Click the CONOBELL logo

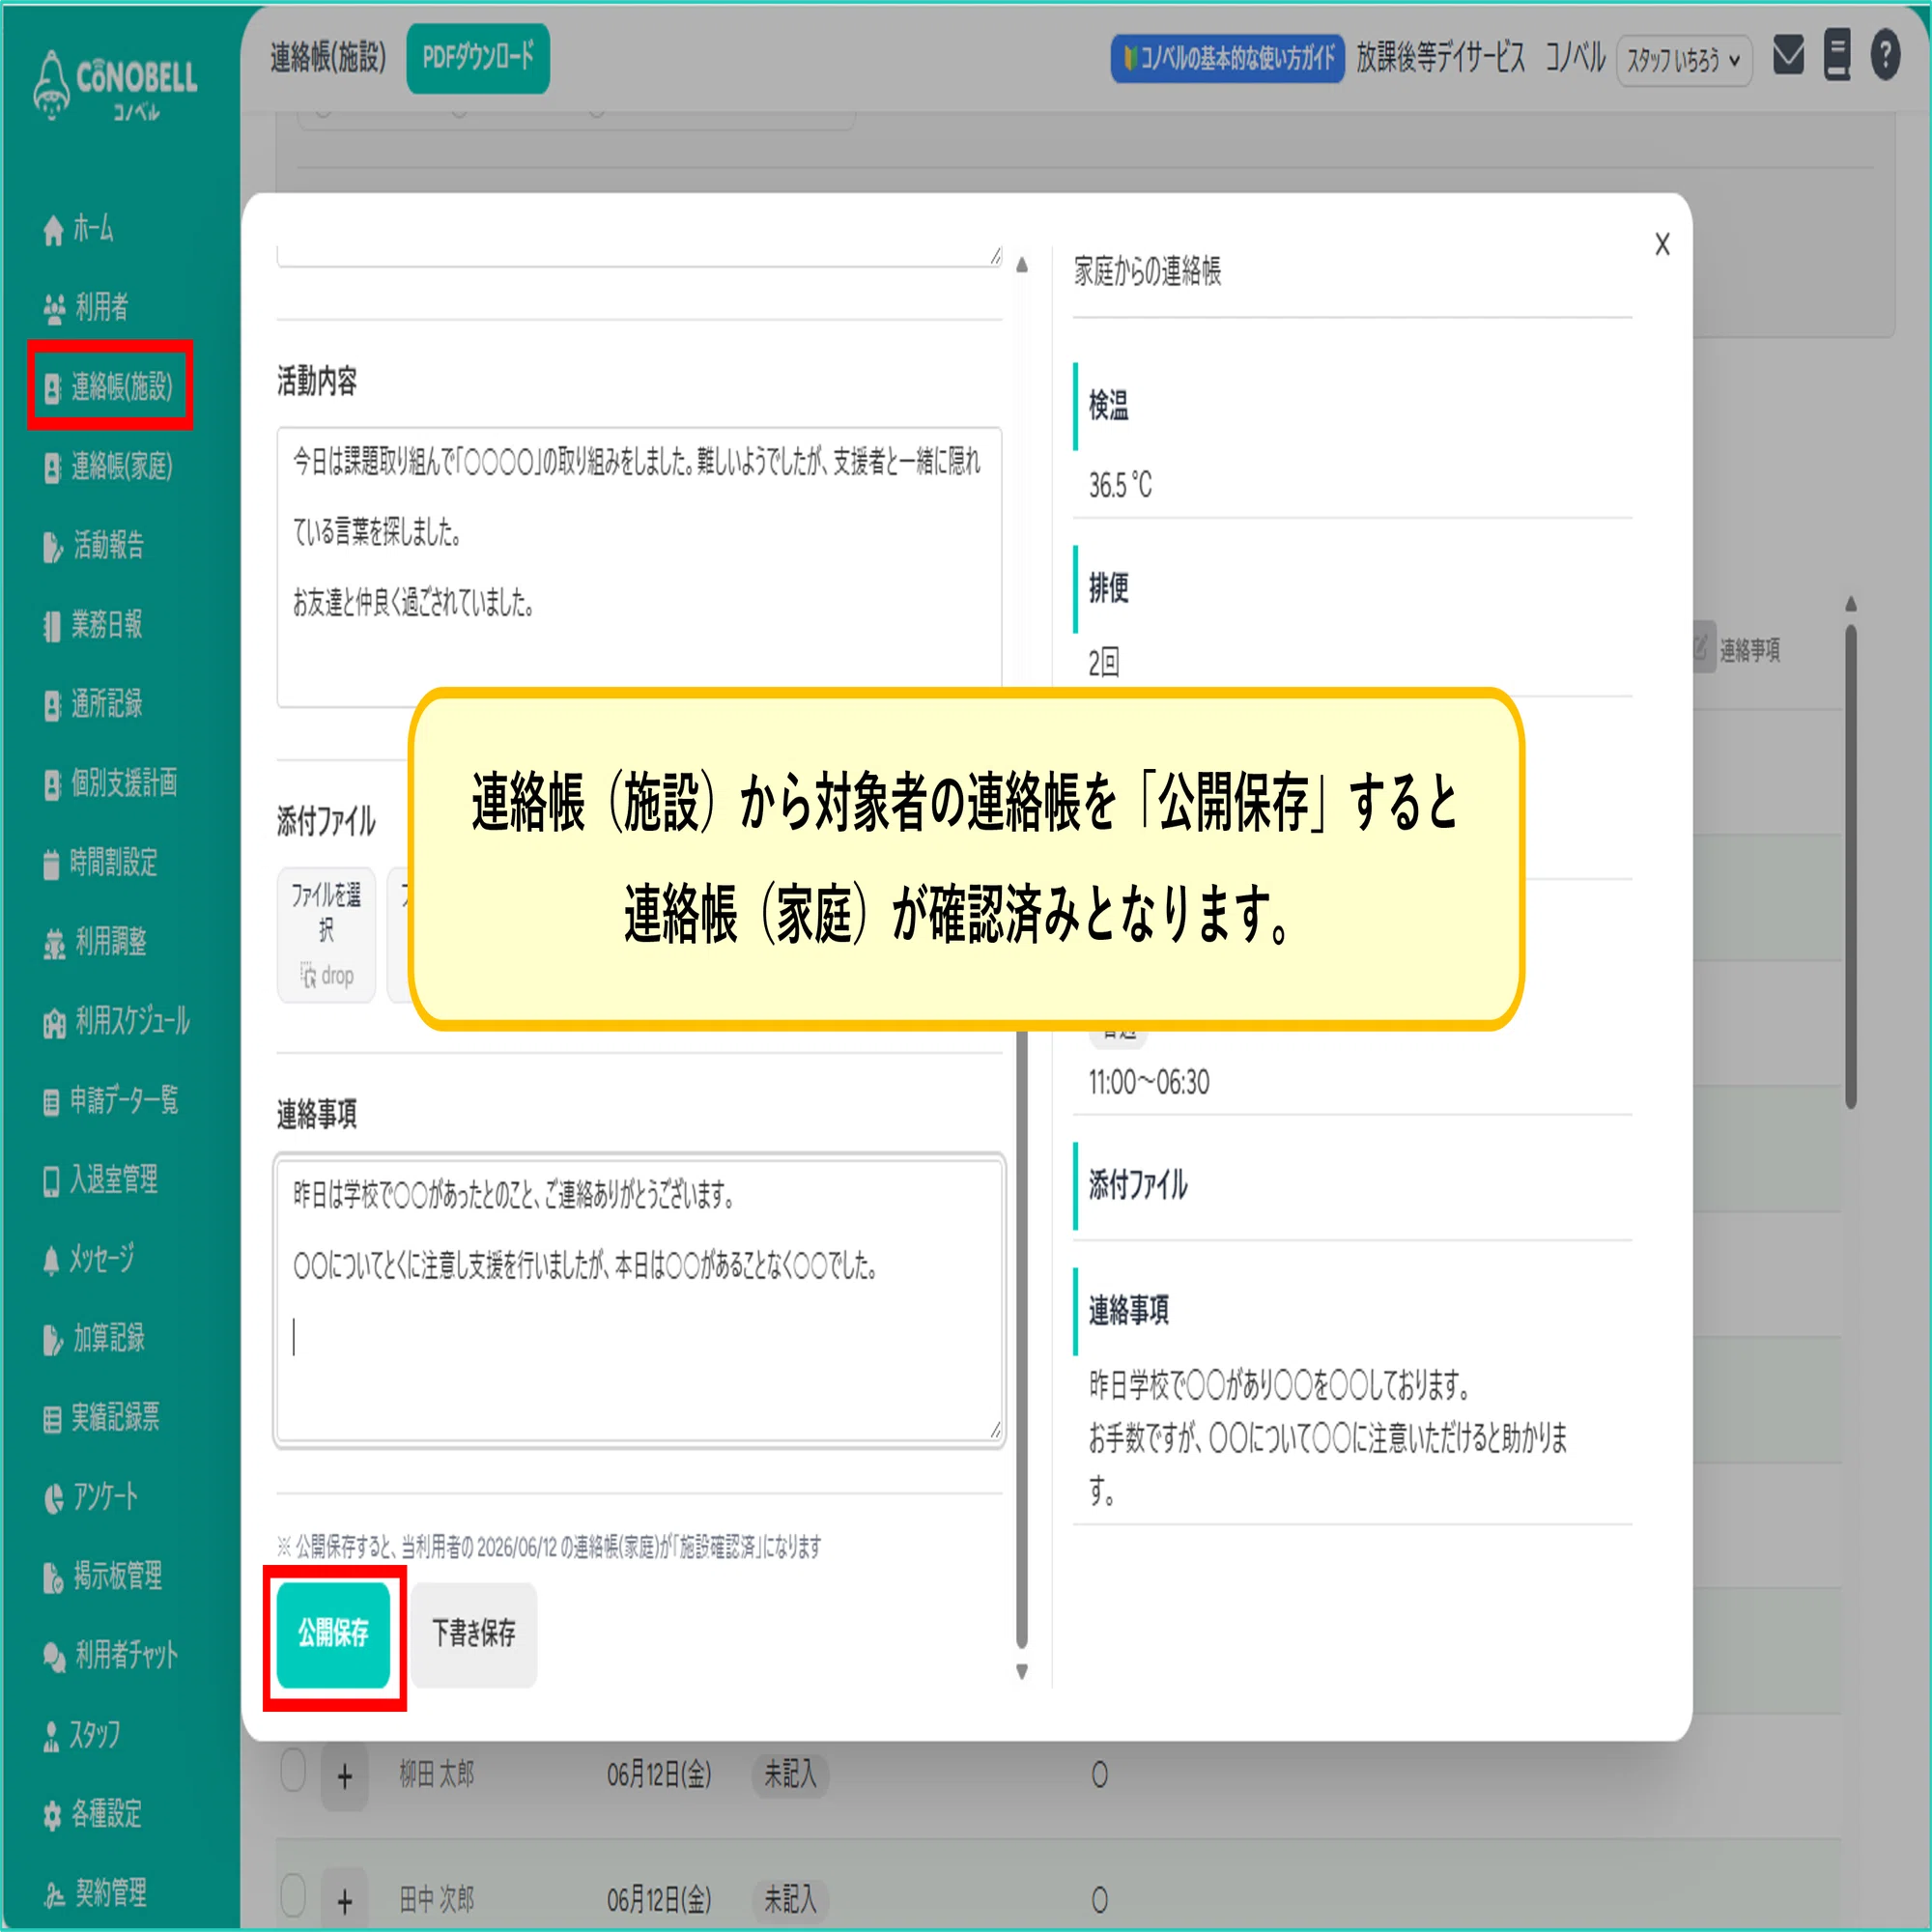(x=115, y=84)
